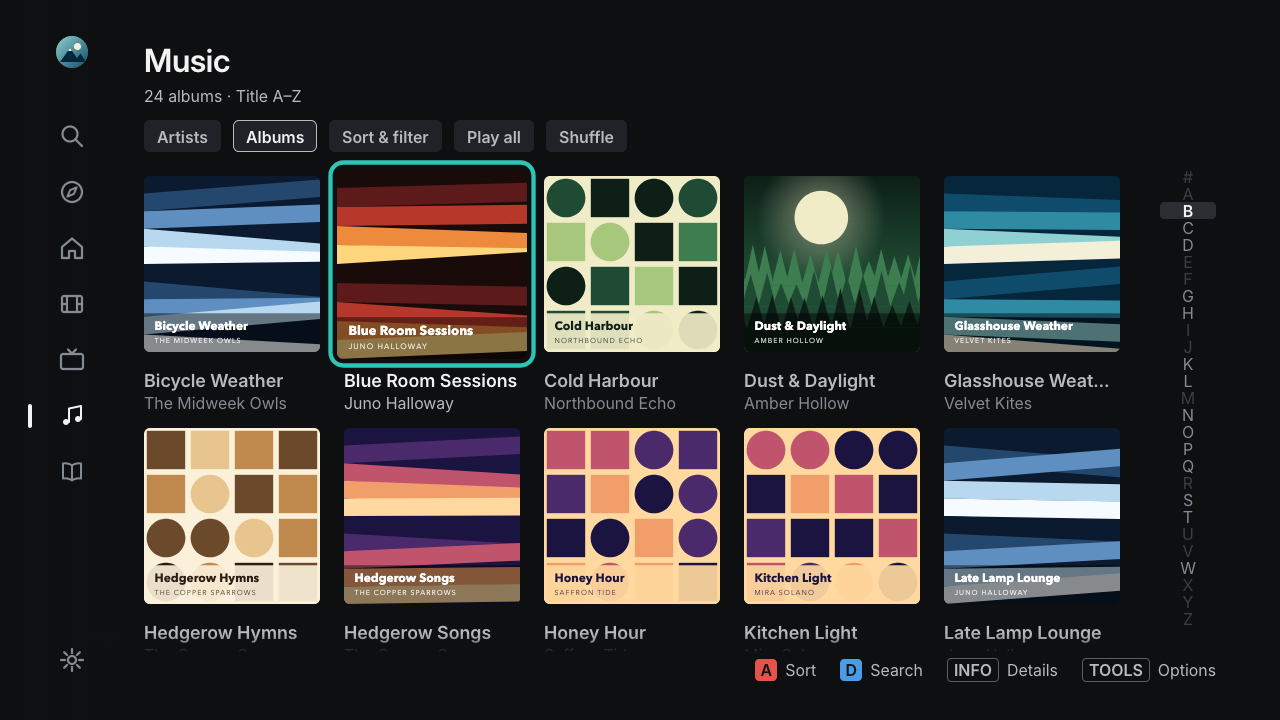Open the Sort & filter menu
1280x720 pixels.
[385, 137]
